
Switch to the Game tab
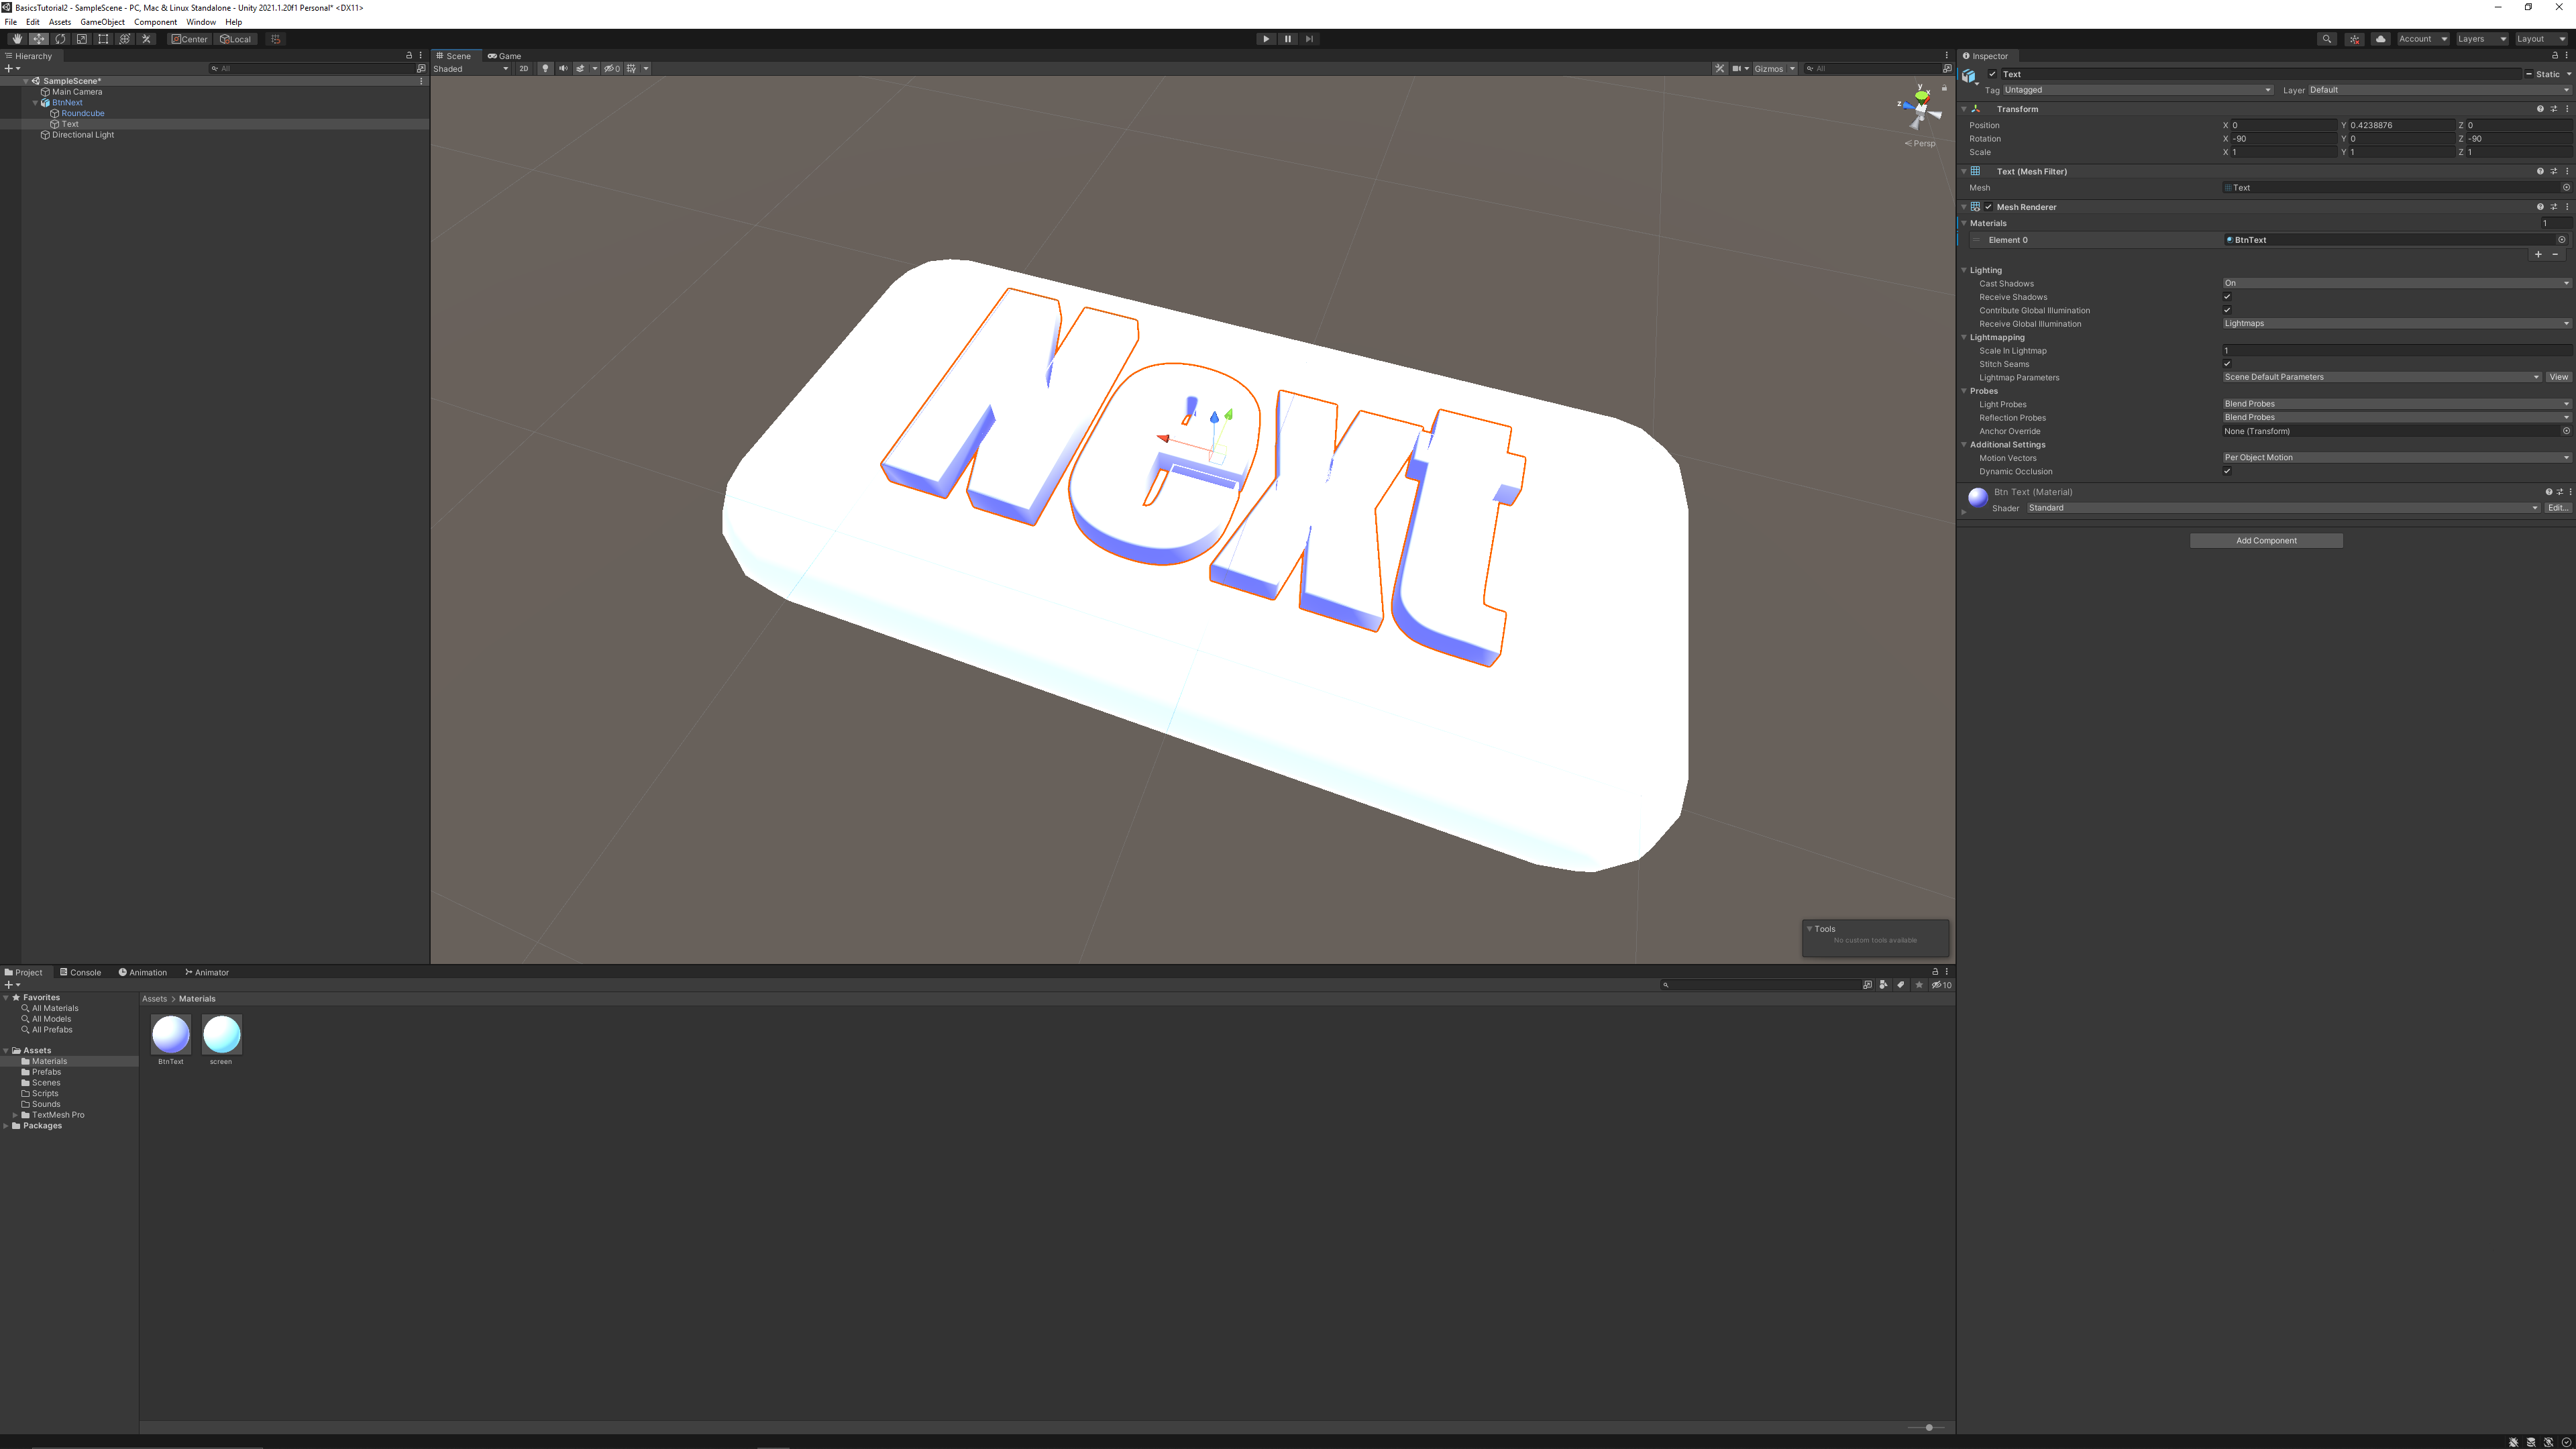[504, 56]
